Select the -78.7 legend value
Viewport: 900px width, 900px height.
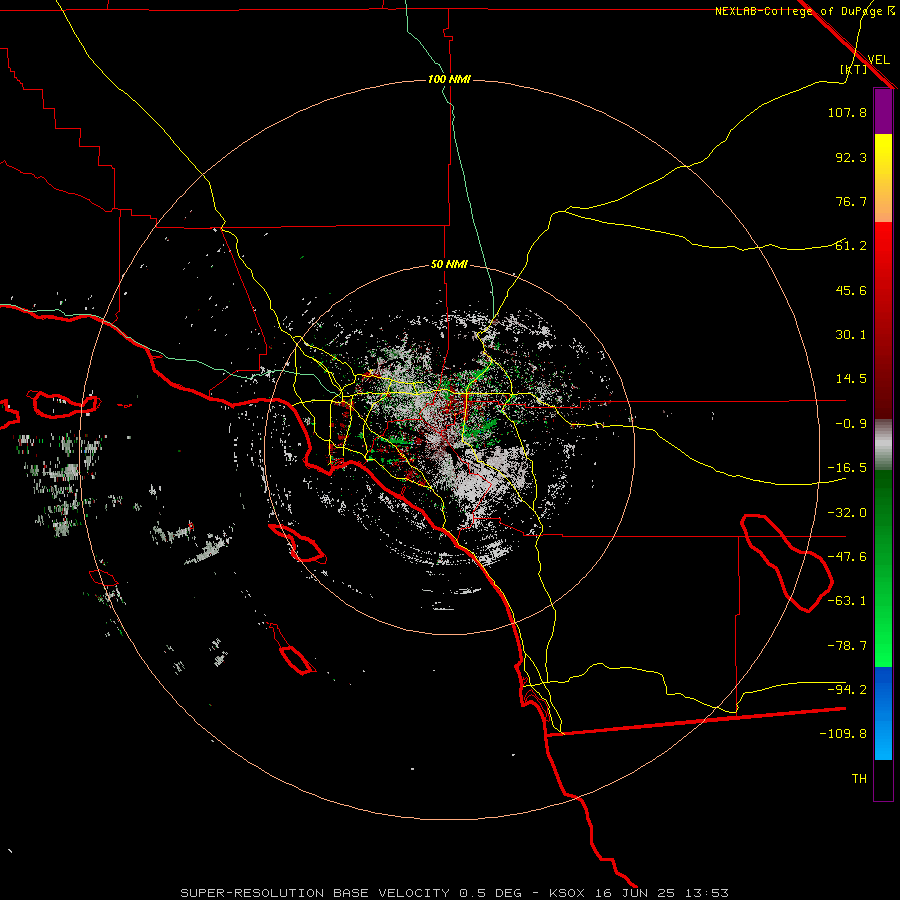pos(847,646)
